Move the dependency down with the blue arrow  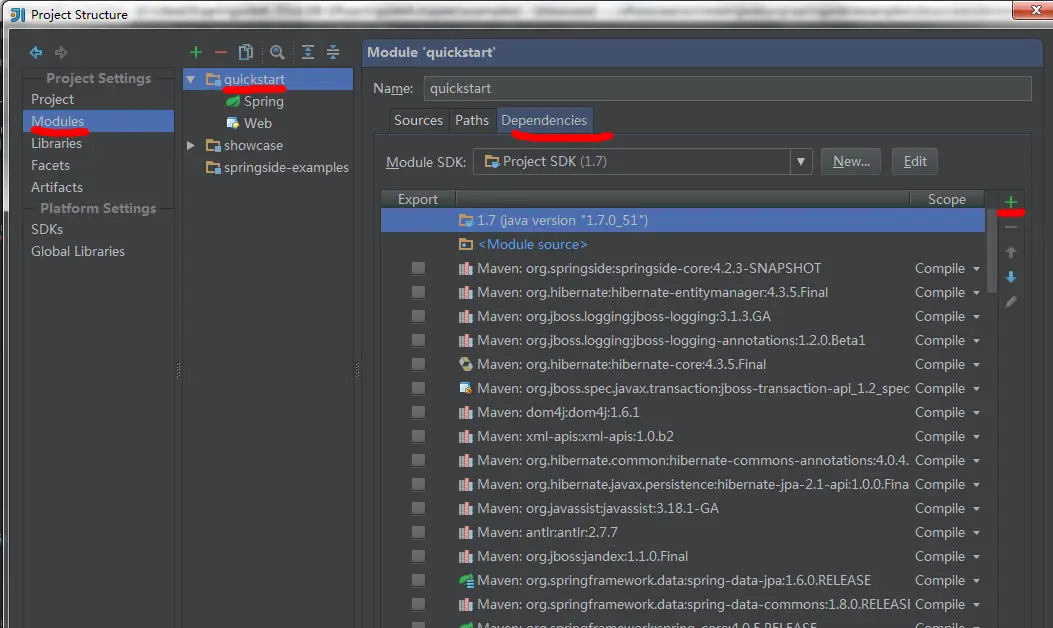[x=1011, y=277]
